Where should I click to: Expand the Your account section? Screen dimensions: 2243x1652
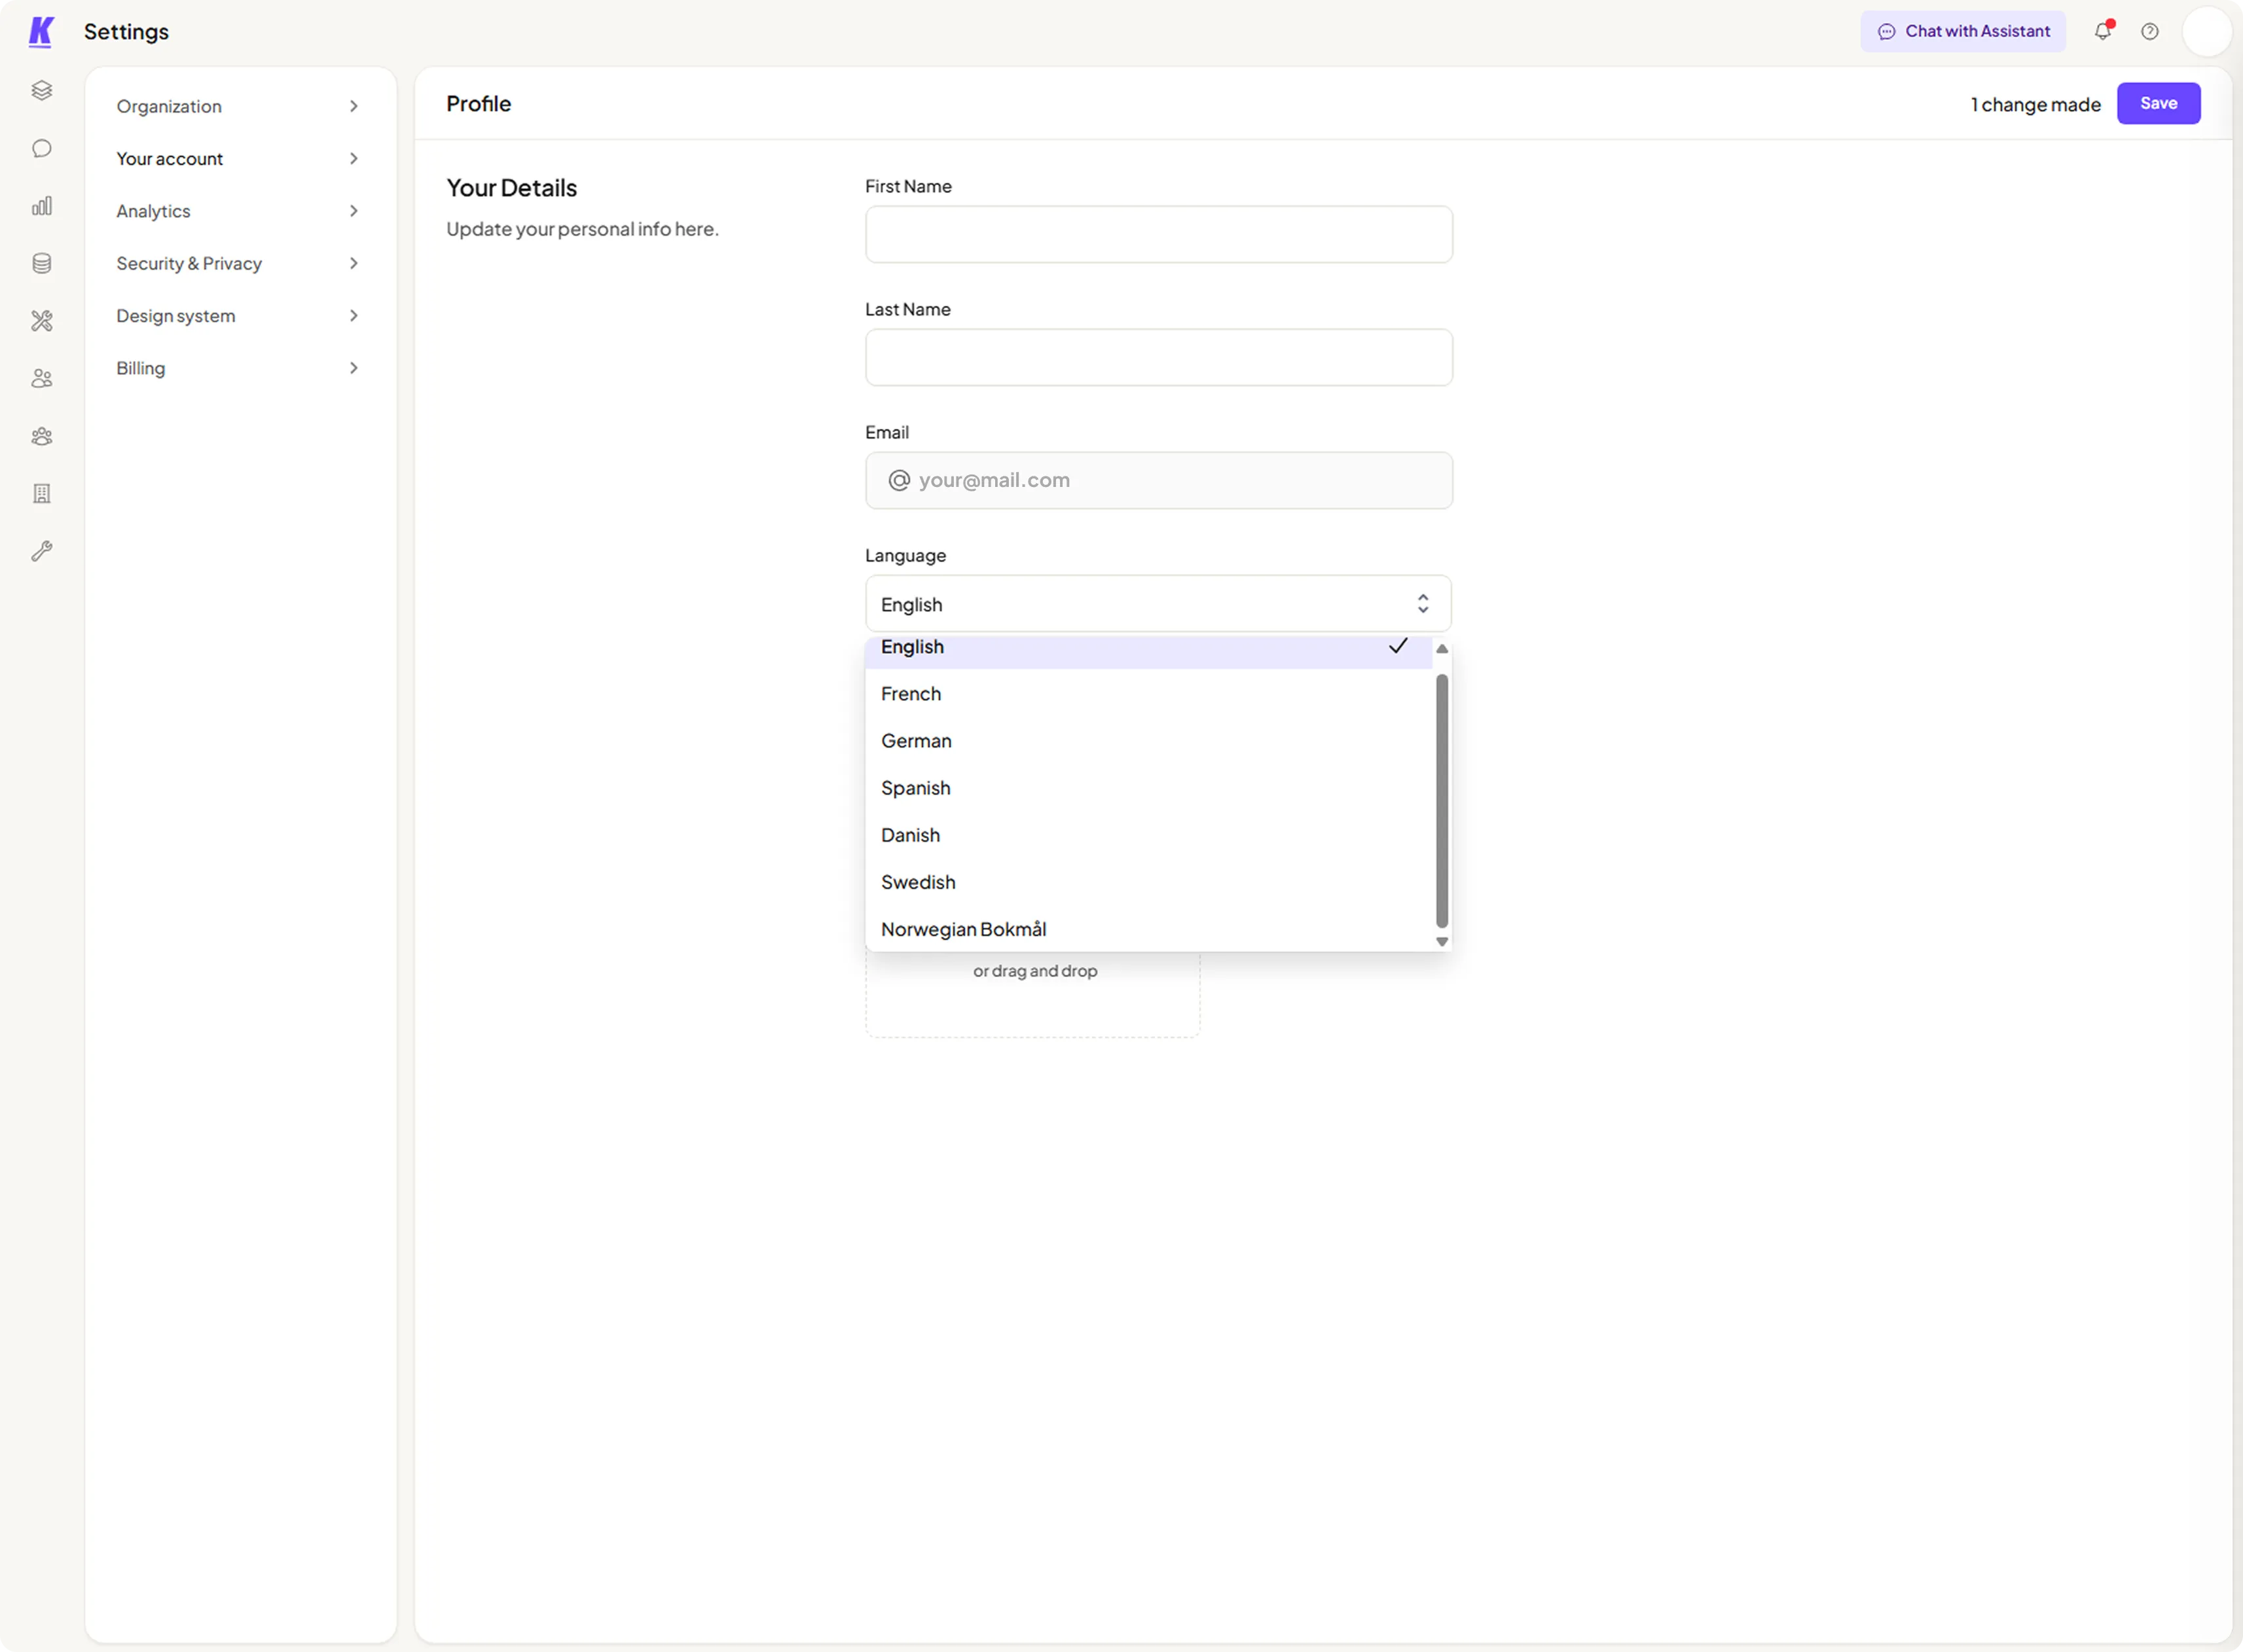pos(237,158)
